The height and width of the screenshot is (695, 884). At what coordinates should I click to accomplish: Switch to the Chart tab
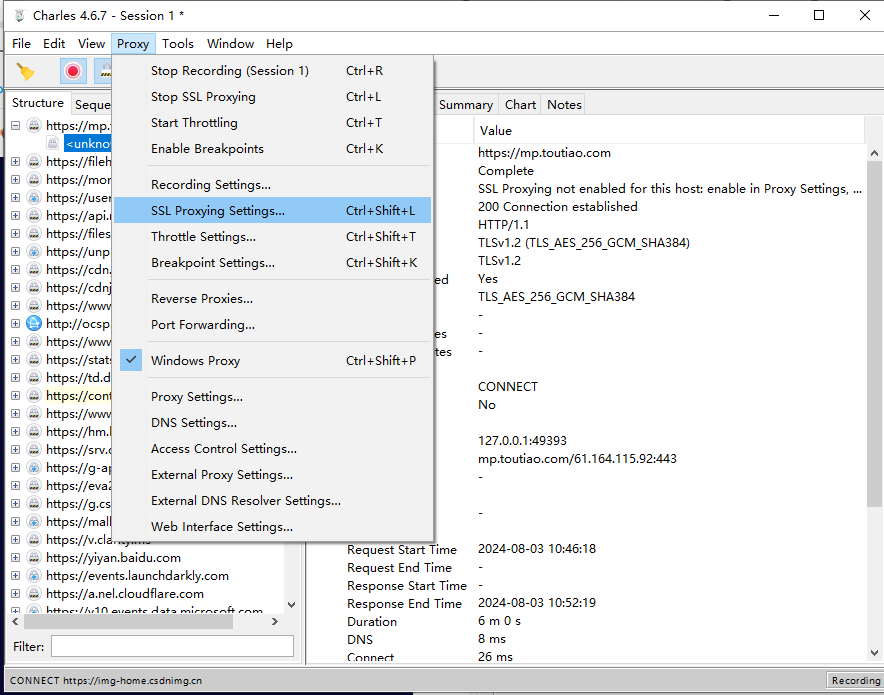point(520,104)
